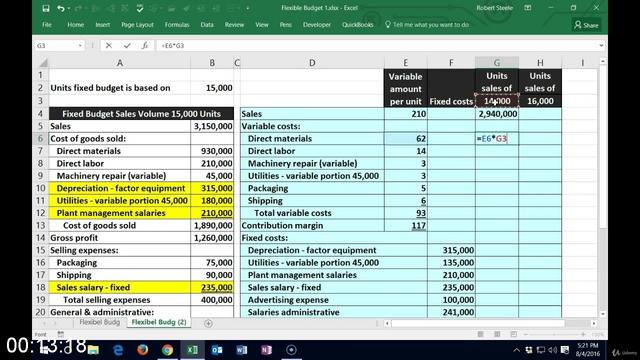
Task: Switch to the Home ribbon tab
Action: [76, 25]
